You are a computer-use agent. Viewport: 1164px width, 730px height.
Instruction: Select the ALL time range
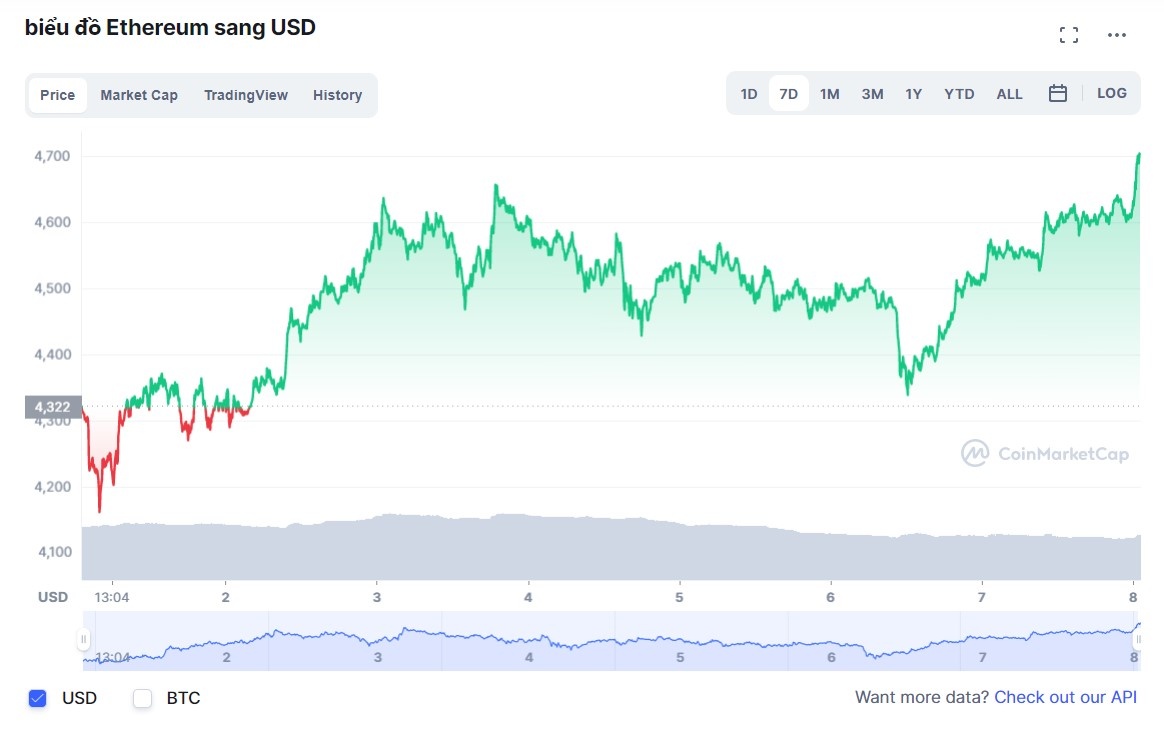point(1009,93)
